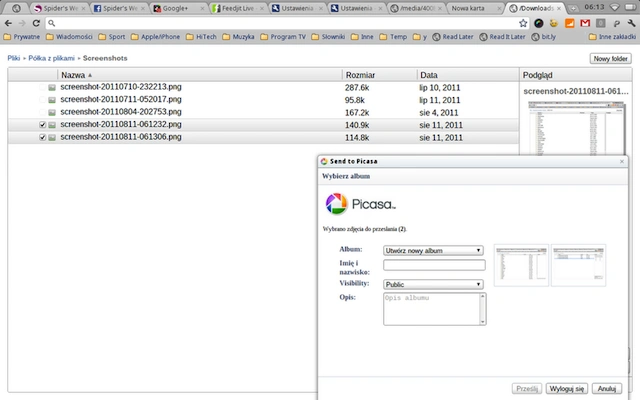Switch to the Nowa karta tab

pos(475,8)
